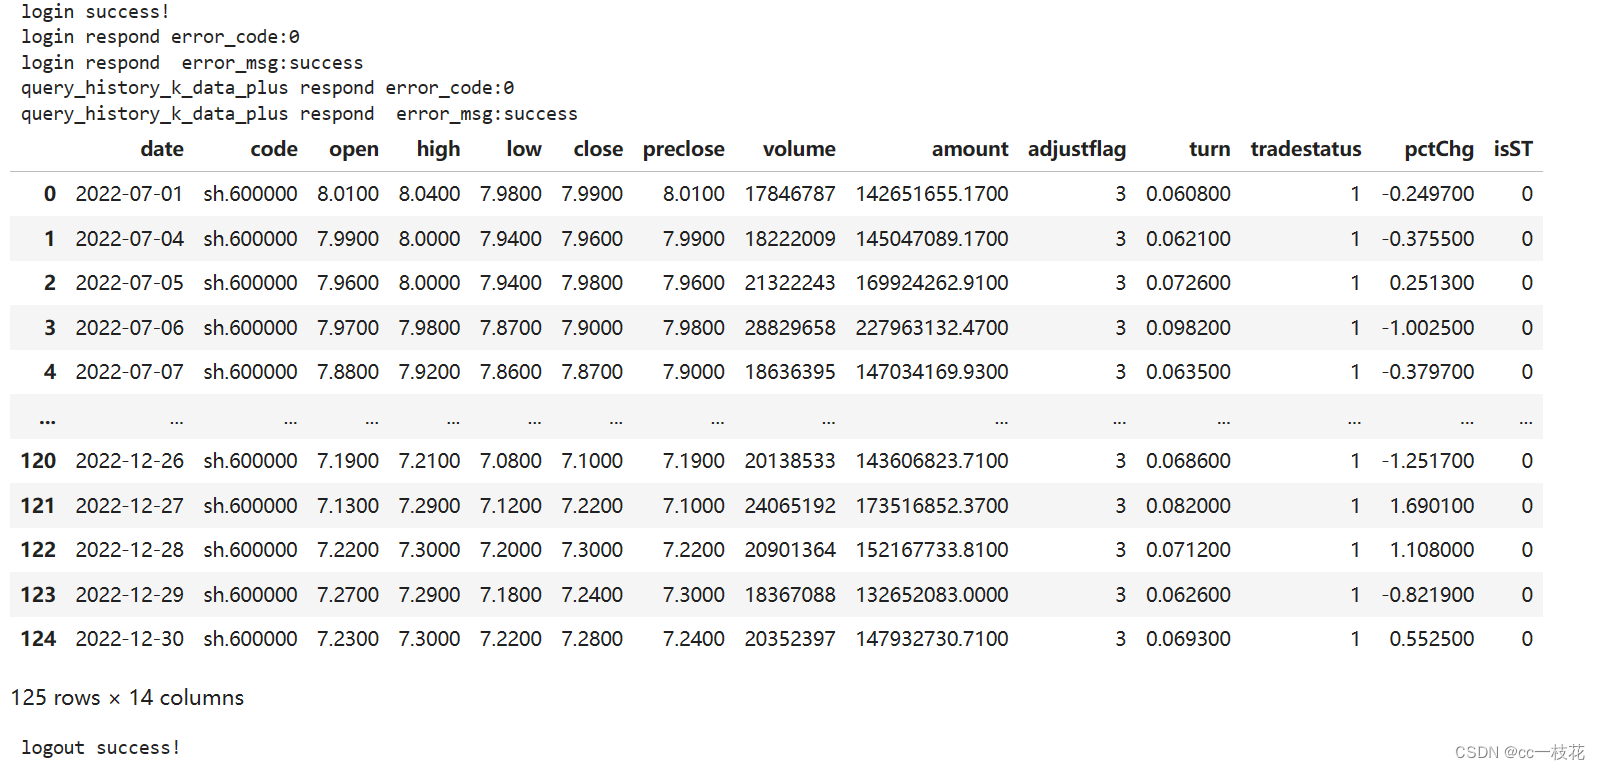Click high value 8.0400 in row 0
Image resolution: width=1600 pixels, height=770 pixels.
pyautogui.click(x=430, y=194)
